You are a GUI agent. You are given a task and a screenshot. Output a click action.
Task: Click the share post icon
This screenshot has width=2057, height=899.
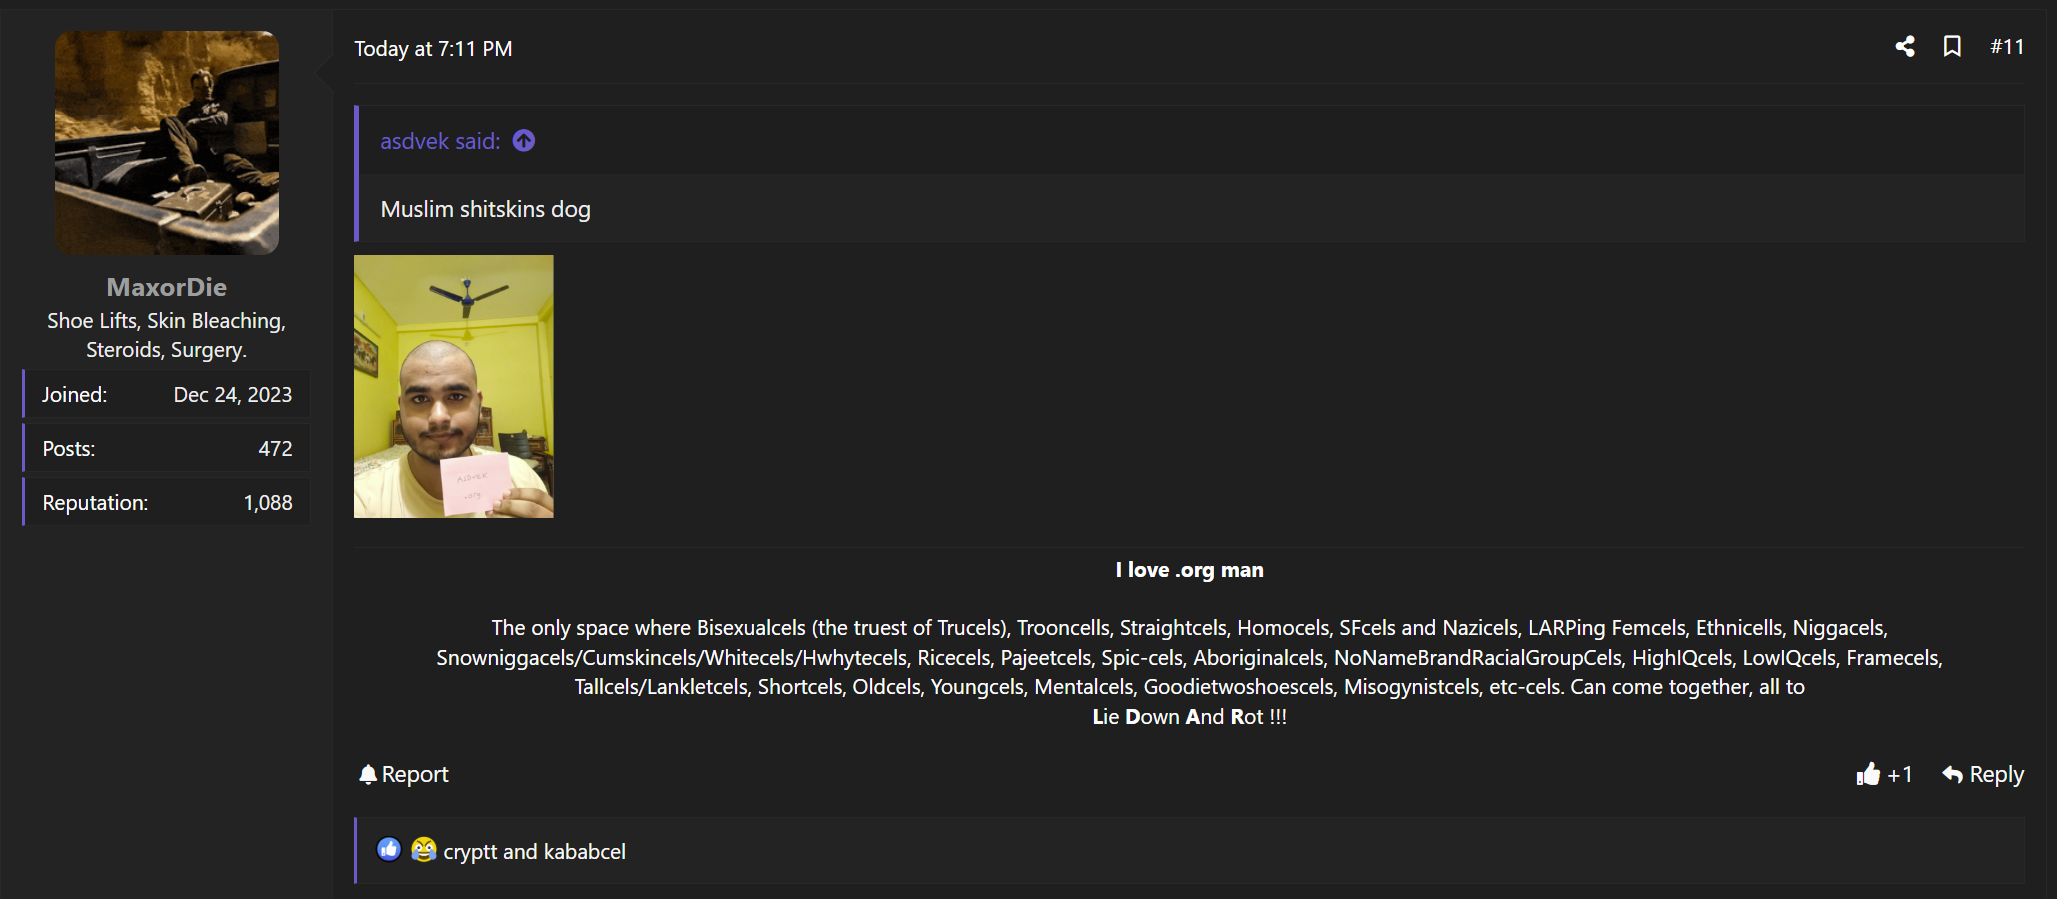point(1905,47)
